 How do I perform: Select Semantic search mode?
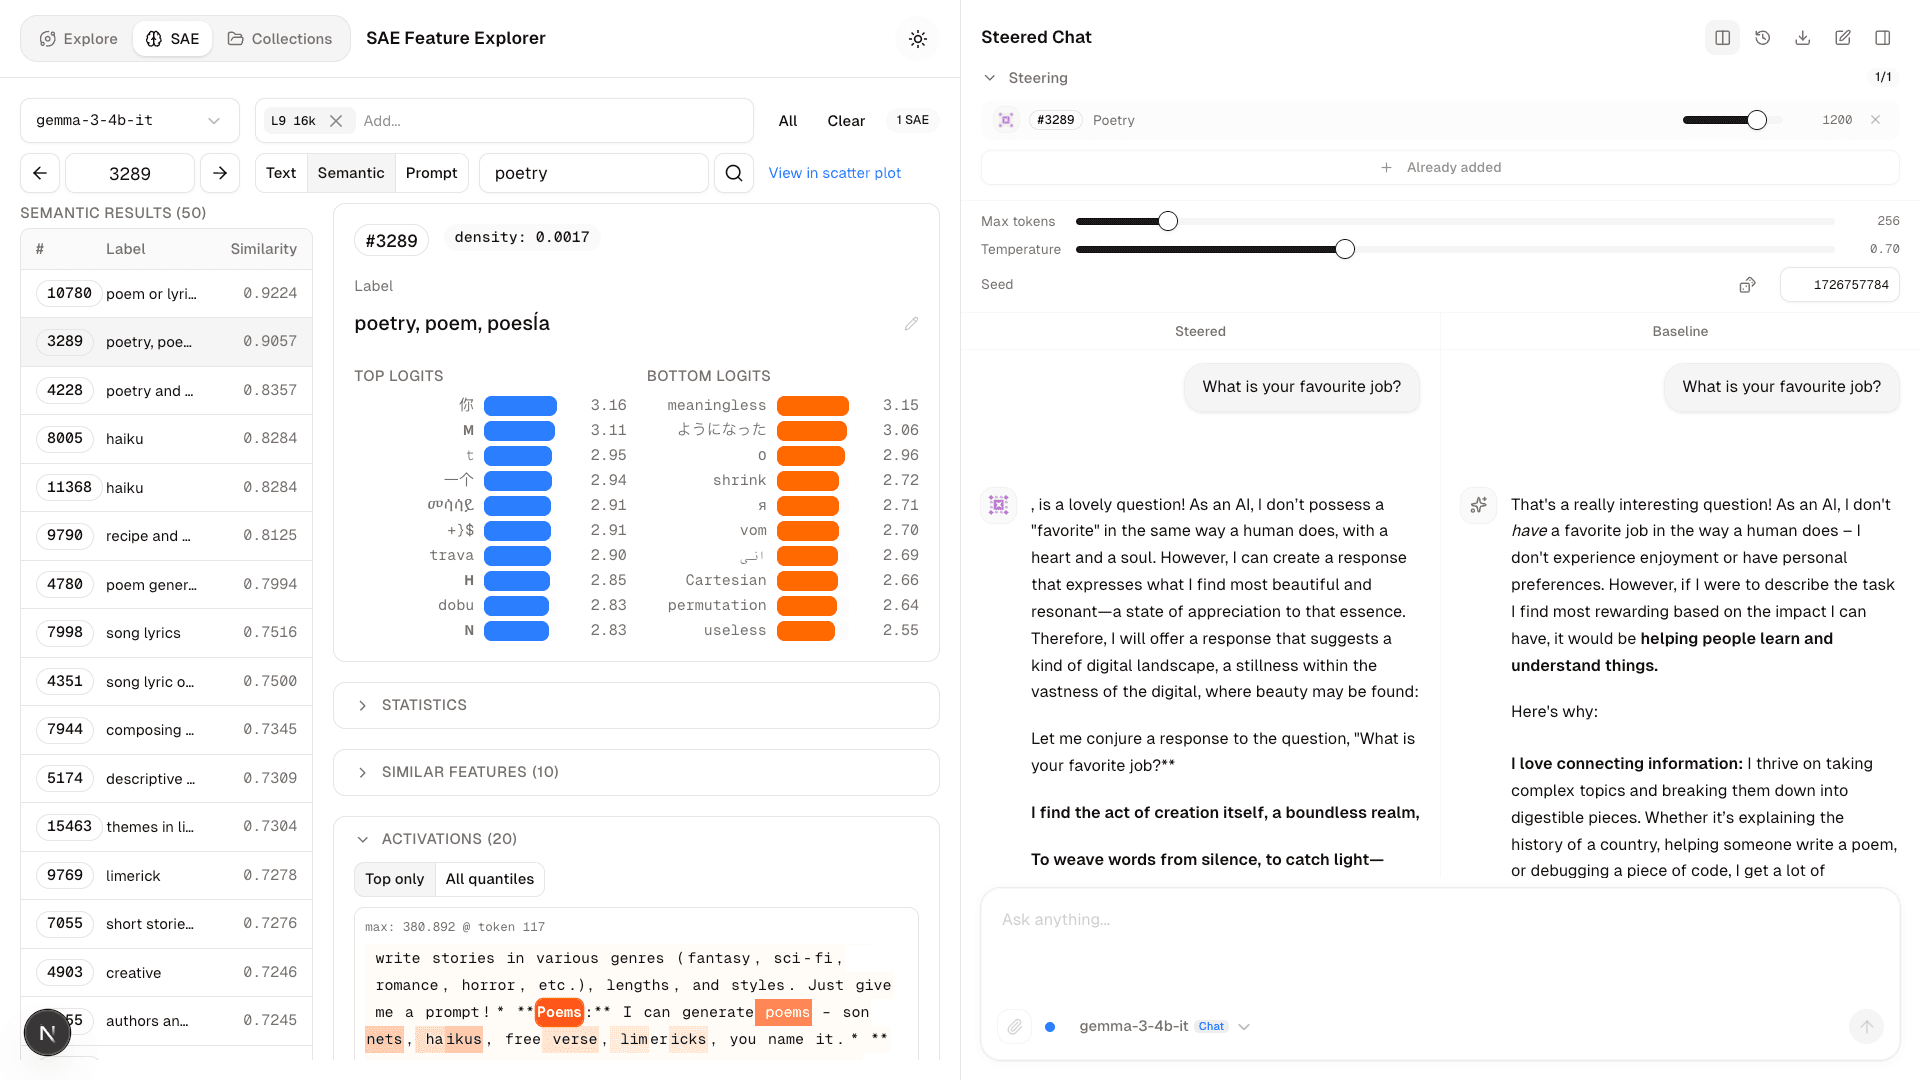point(351,173)
